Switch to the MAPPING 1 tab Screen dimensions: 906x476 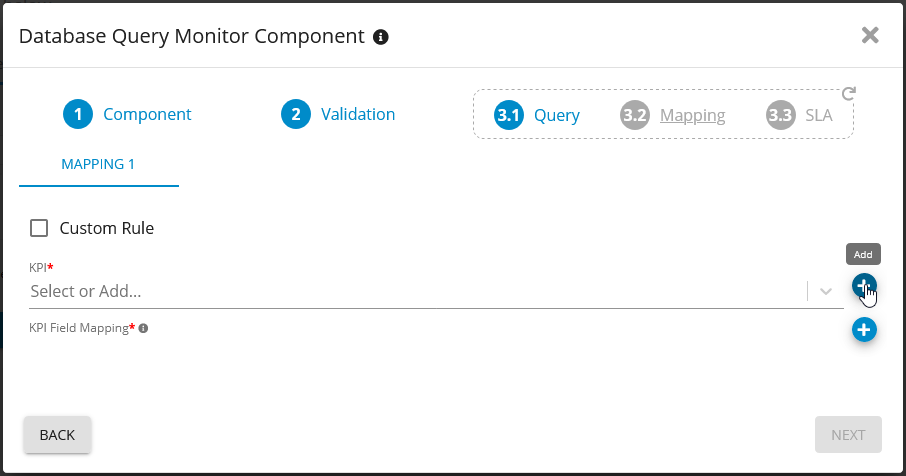(98, 164)
